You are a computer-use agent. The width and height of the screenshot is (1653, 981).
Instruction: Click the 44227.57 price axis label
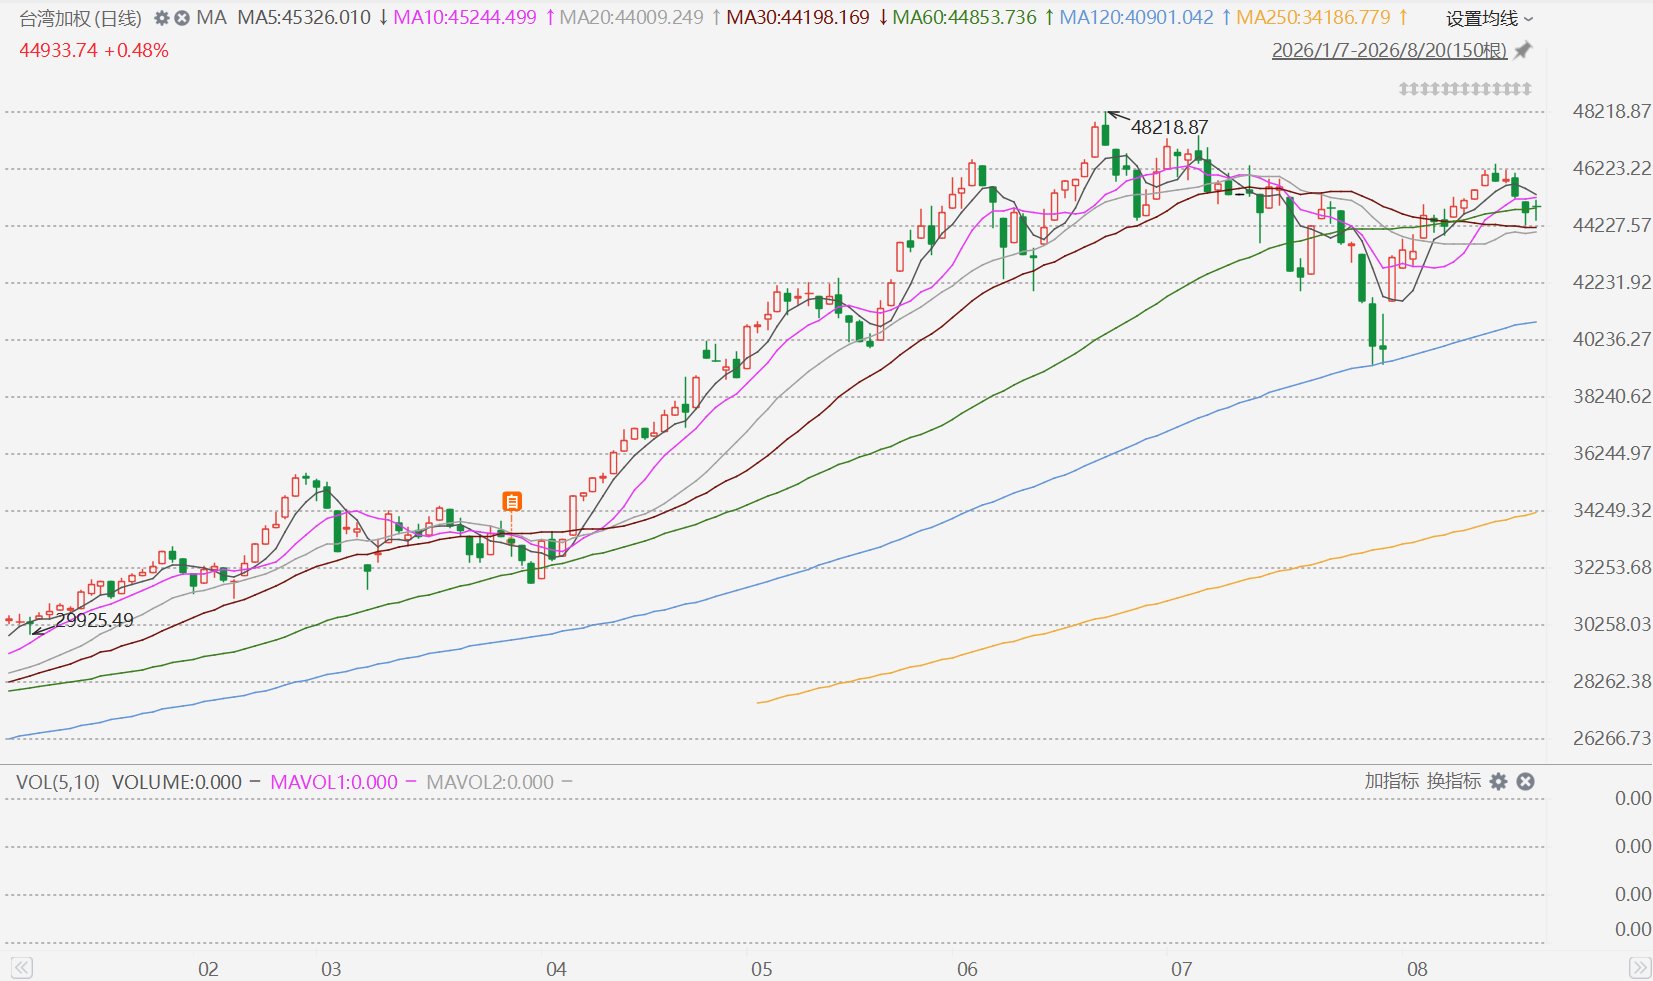click(1612, 225)
